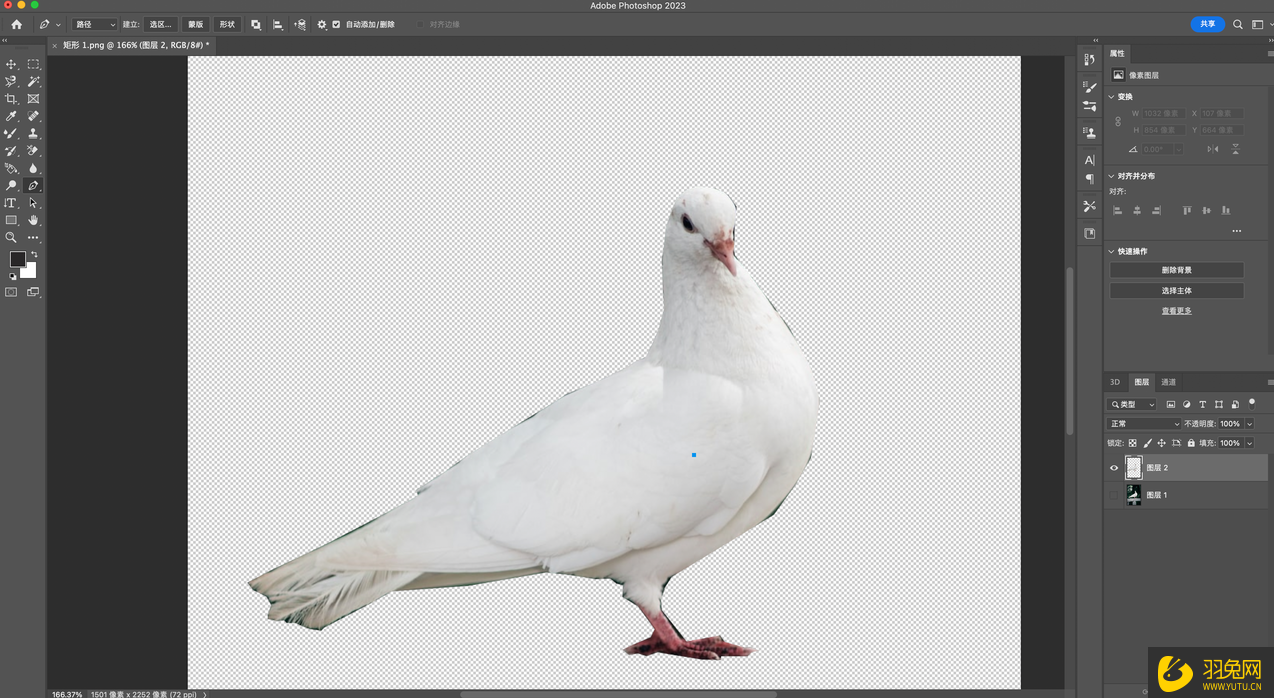The height and width of the screenshot is (698, 1274).
Task: Select the Type tool
Action: coord(11,203)
